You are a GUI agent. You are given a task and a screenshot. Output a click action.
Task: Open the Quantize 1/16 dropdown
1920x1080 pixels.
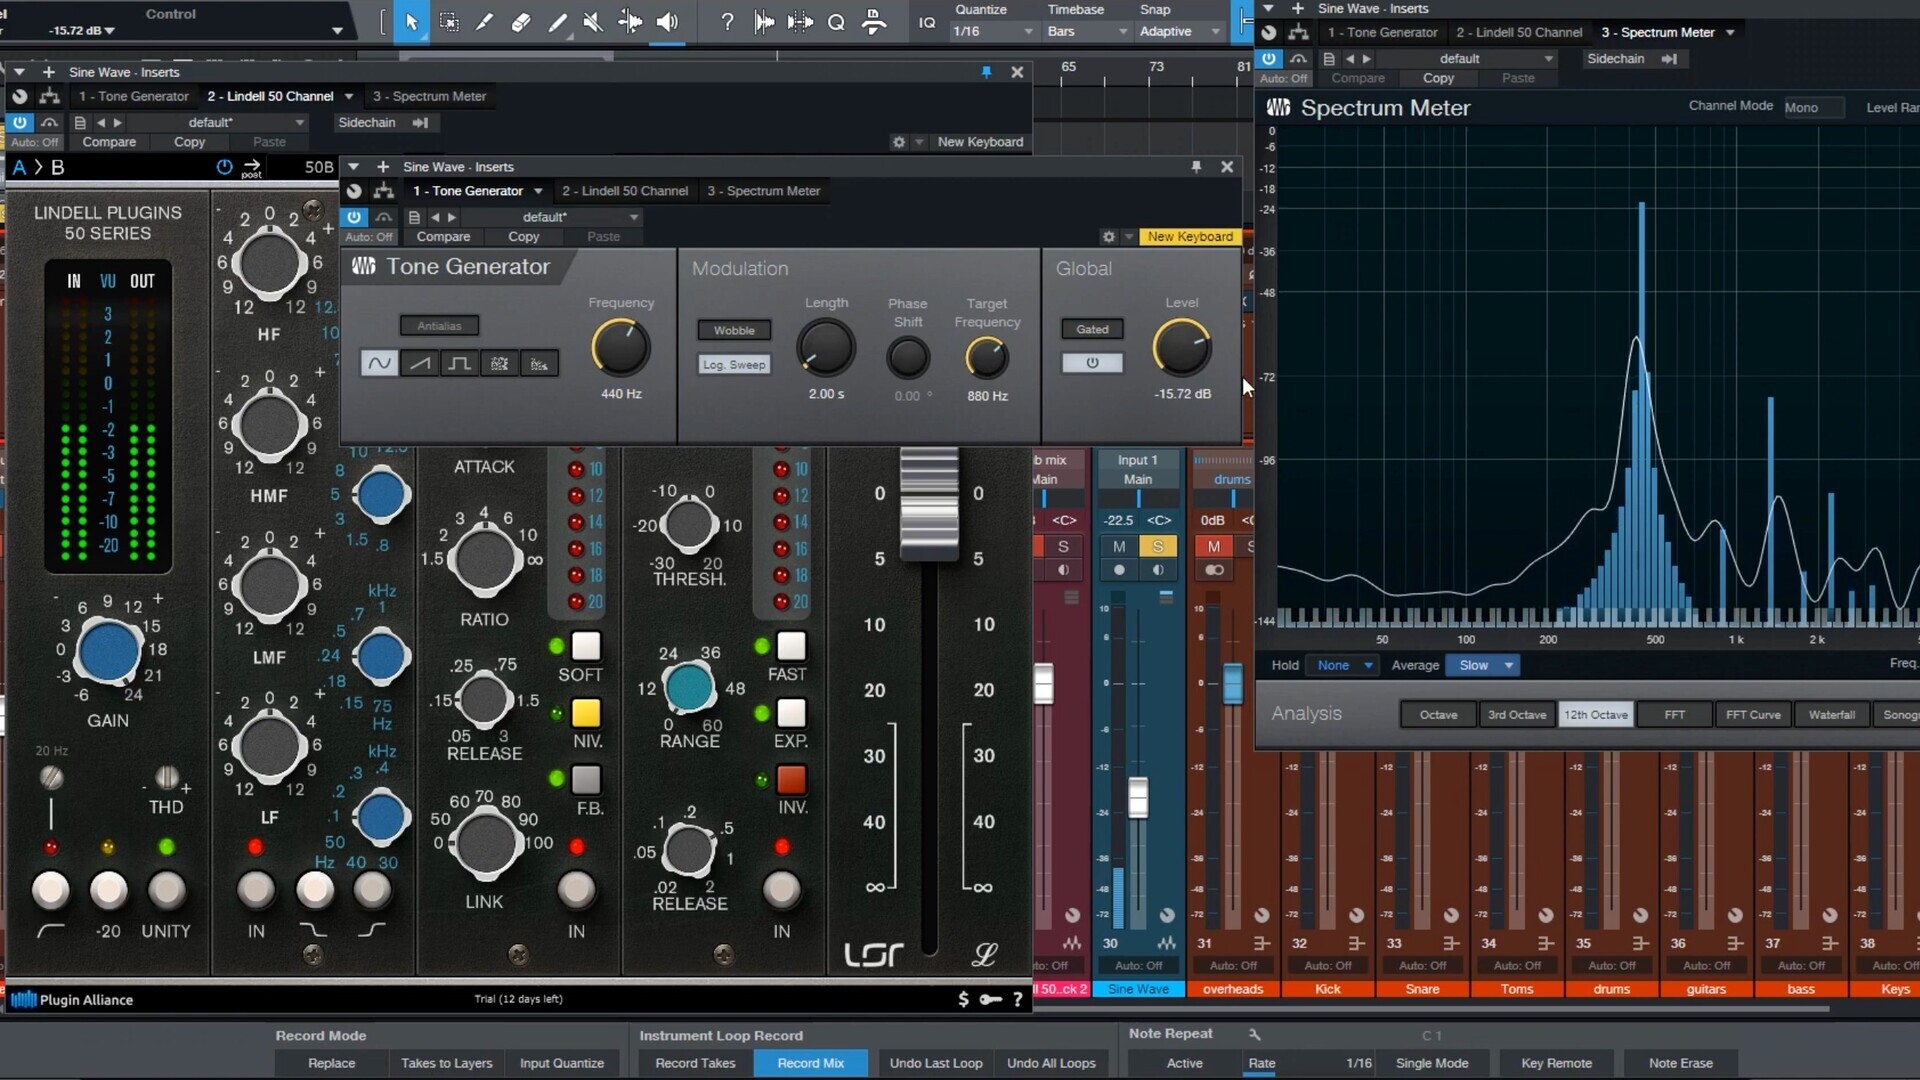point(993,32)
